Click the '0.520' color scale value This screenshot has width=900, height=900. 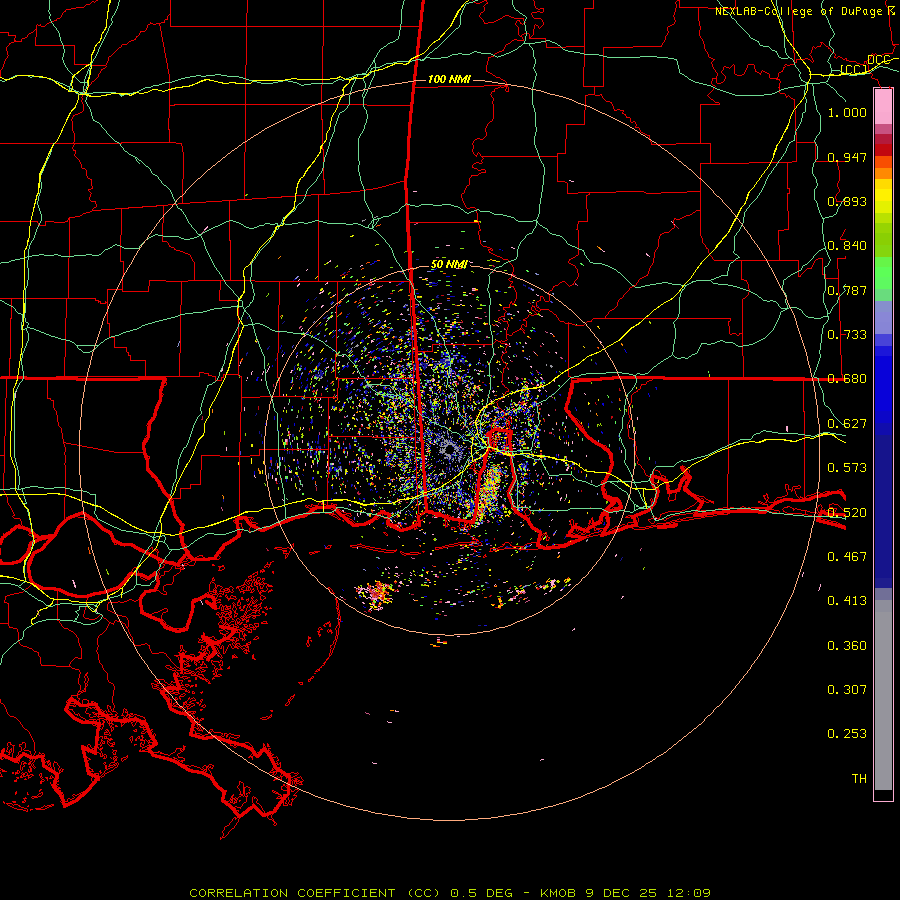pyautogui.click(x=847, y=513)
